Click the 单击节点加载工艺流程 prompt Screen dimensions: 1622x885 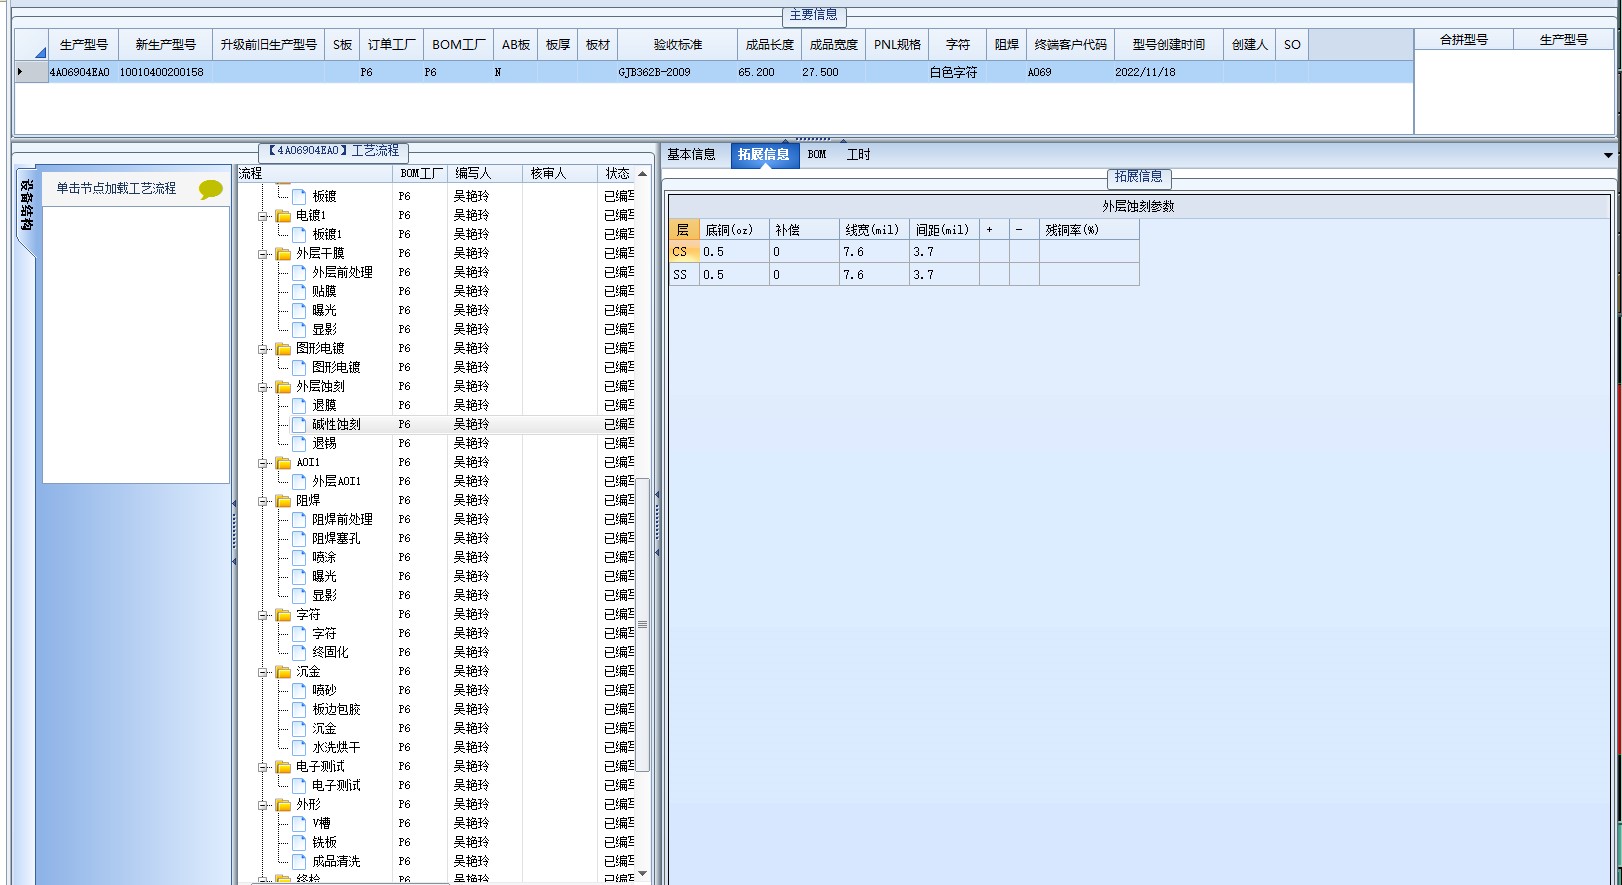[x=116, y=188]
